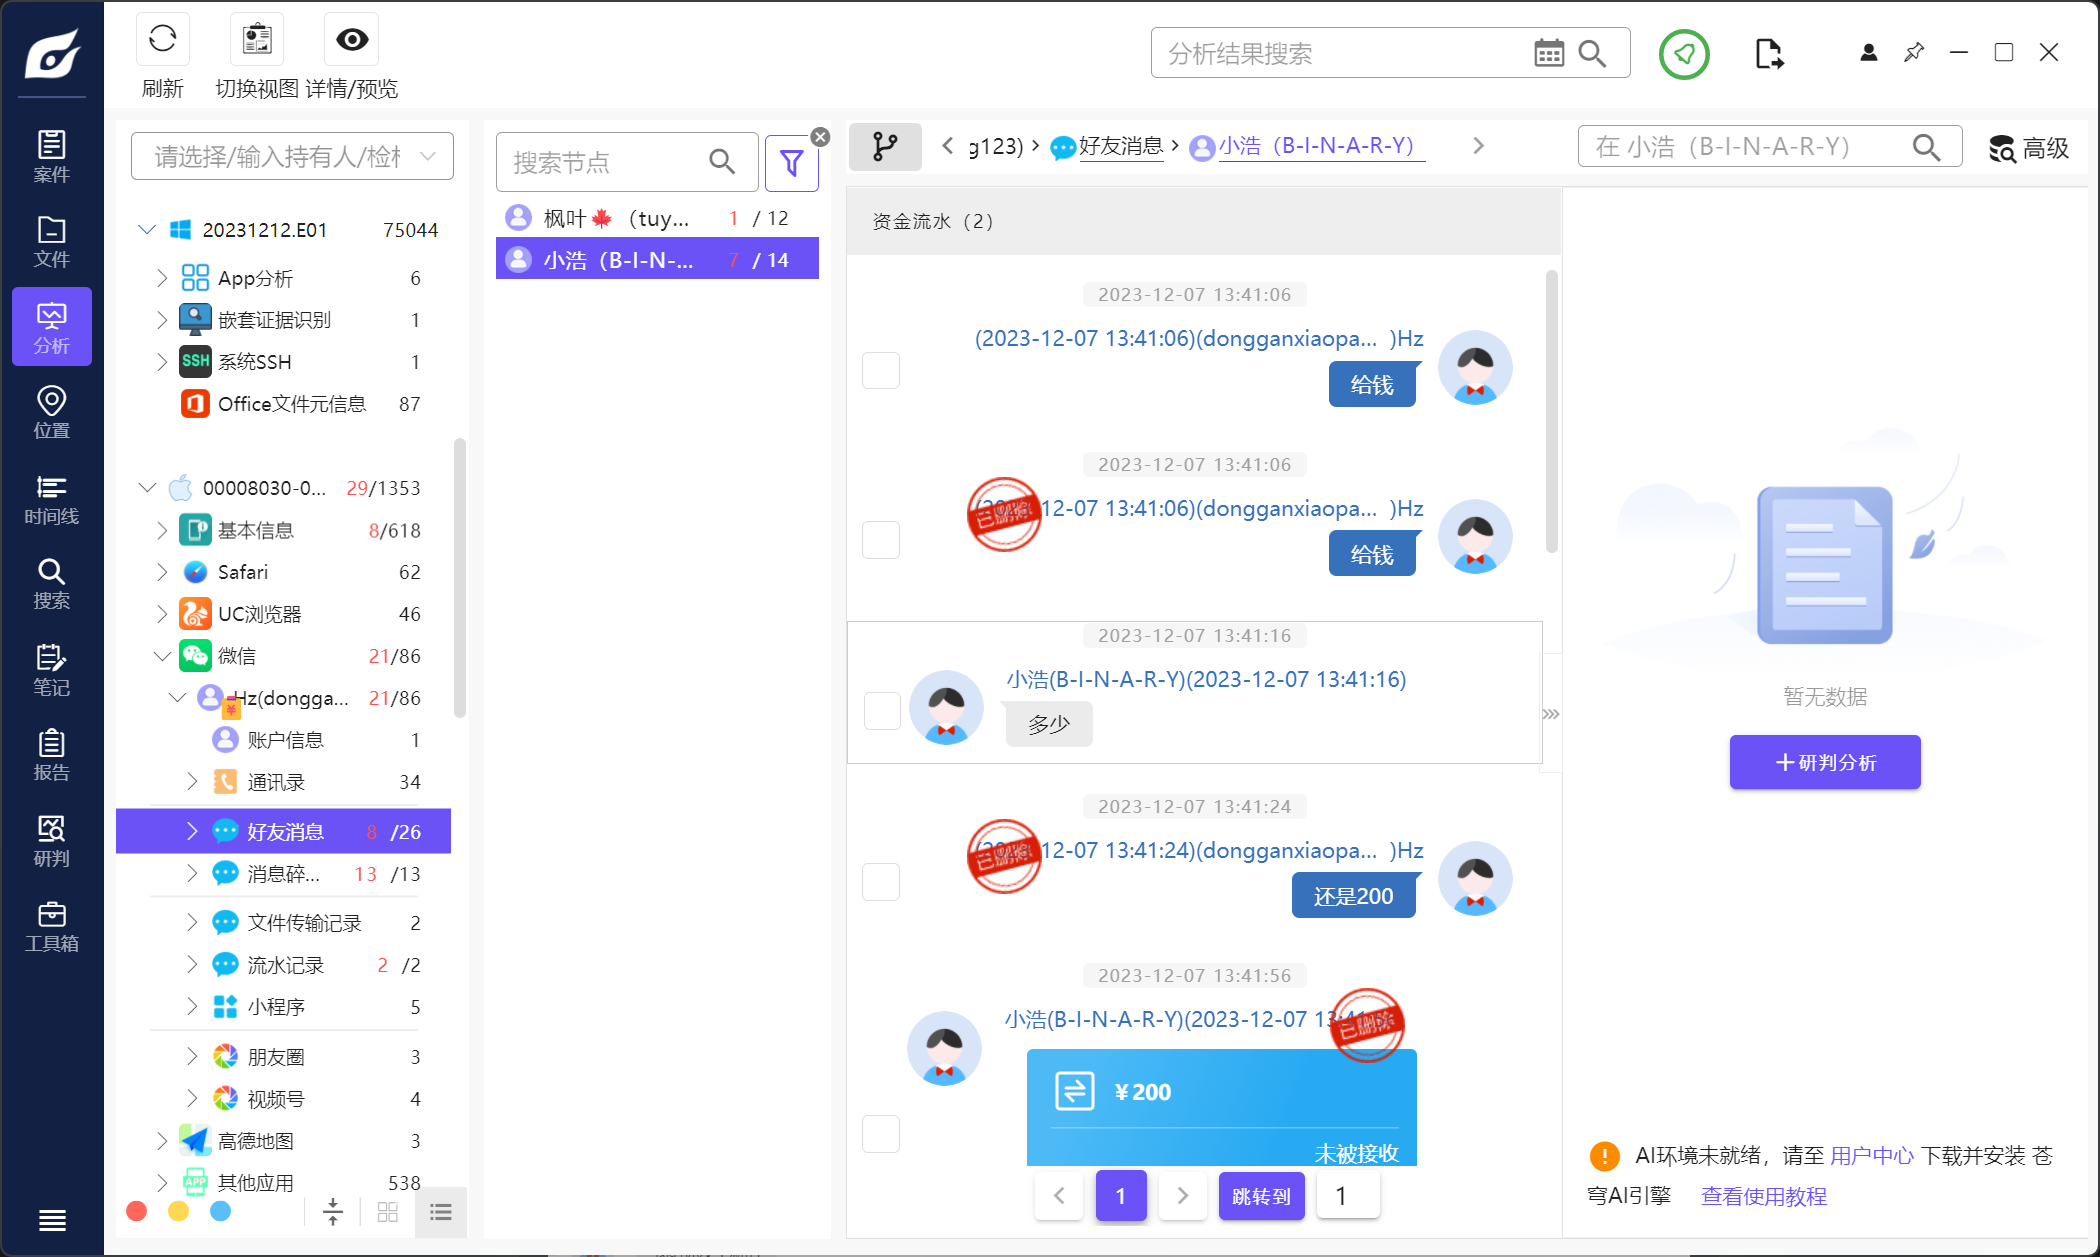Image resolution: width=2100 pixels, height=1257 pixels.
Task: Click the red color tag dot
Action: pos(137,1211)
